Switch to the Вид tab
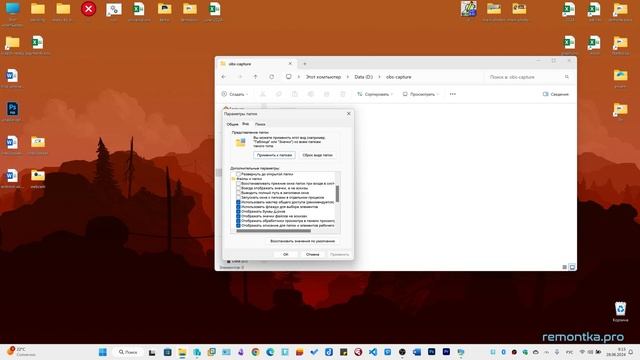This screenshot has width=640, height=360. pos(245,124)
